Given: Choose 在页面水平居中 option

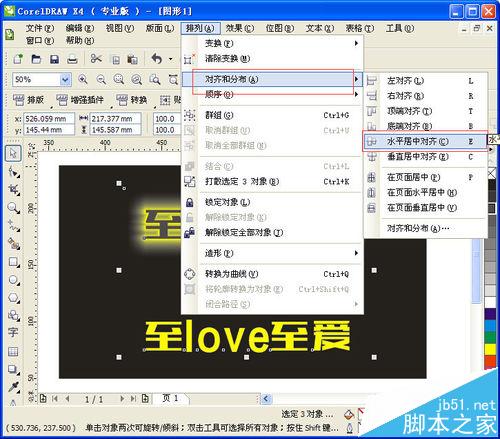Looking at the screenshot, I should point(425,192).
